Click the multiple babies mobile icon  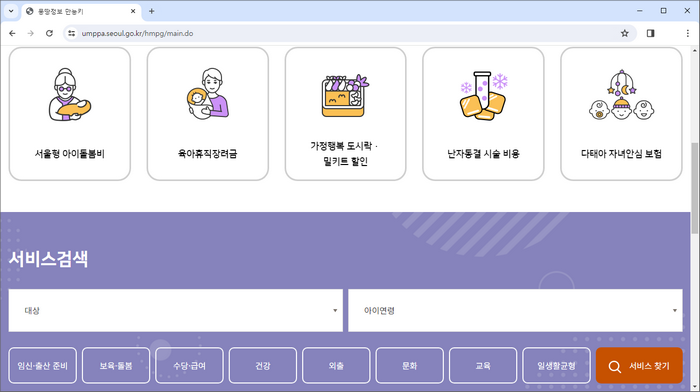coord(621,95)
